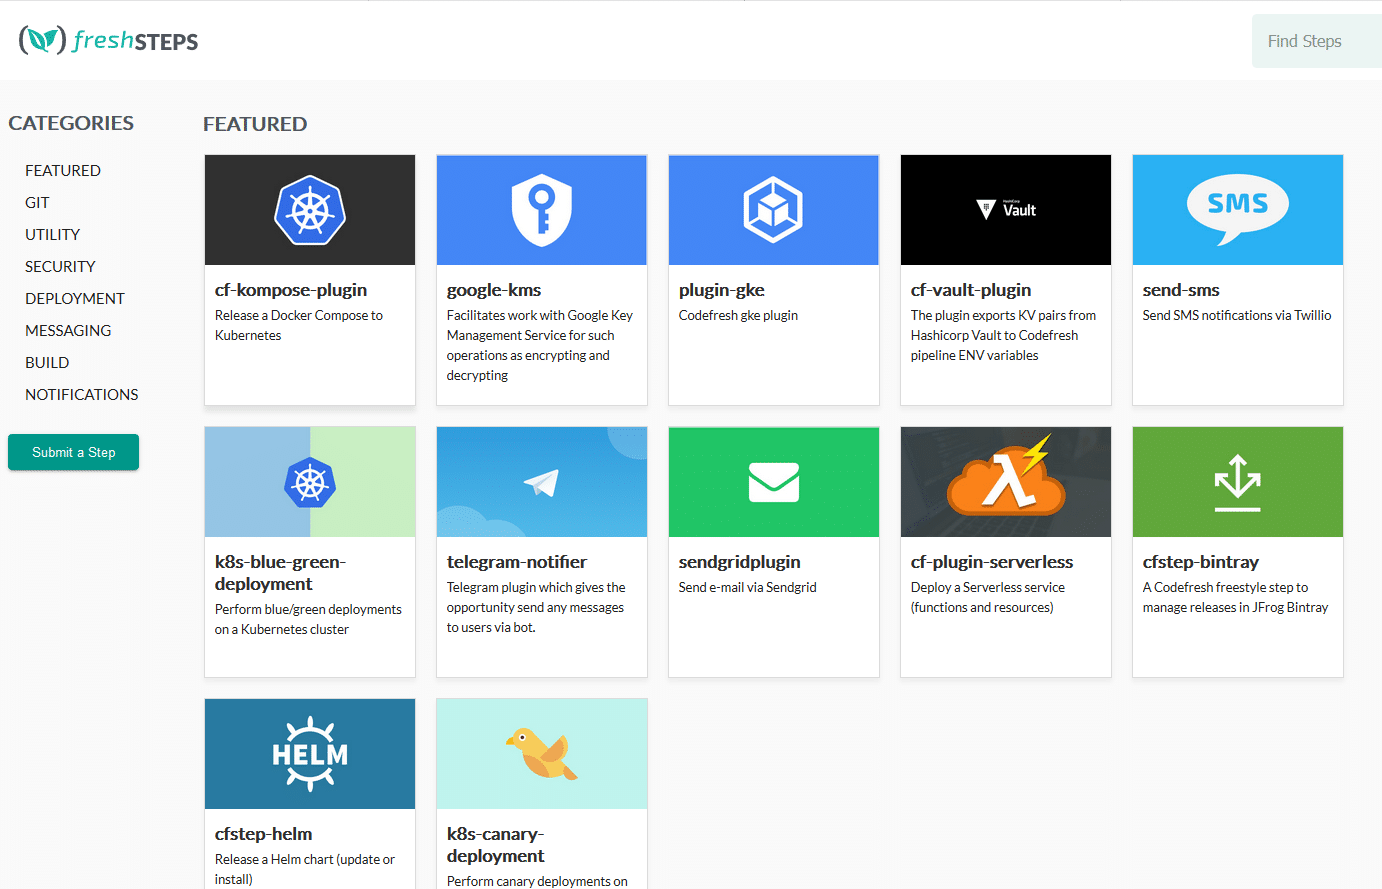Click the Find Steps search field

1314,41
